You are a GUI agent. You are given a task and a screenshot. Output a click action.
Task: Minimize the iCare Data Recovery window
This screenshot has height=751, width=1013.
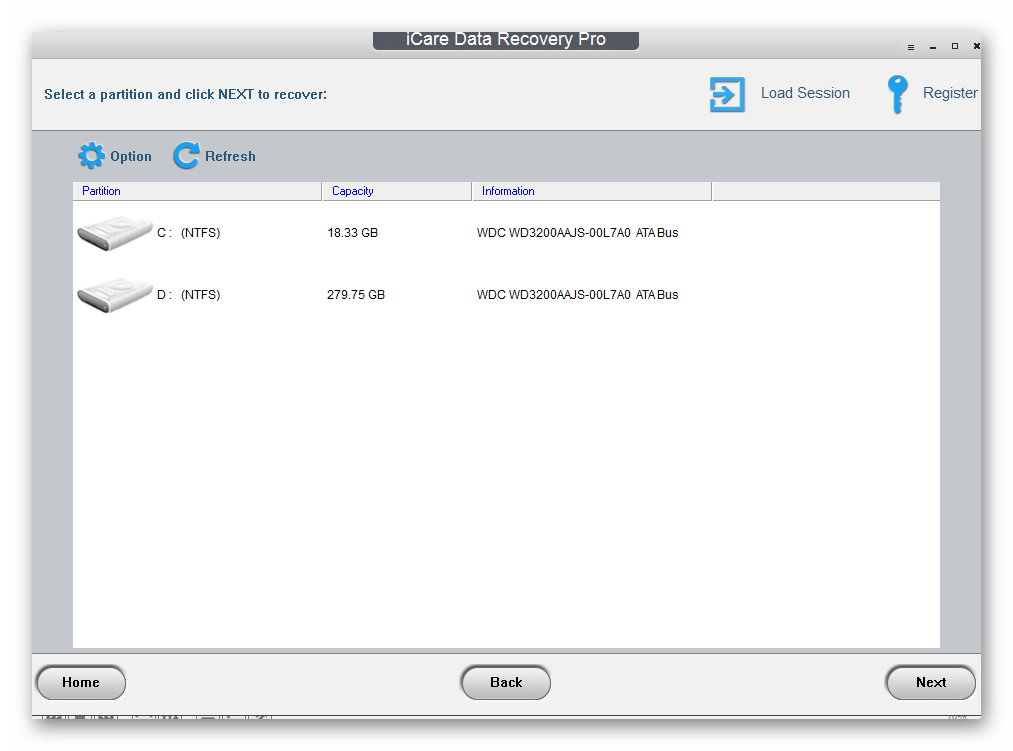point(933,47)
